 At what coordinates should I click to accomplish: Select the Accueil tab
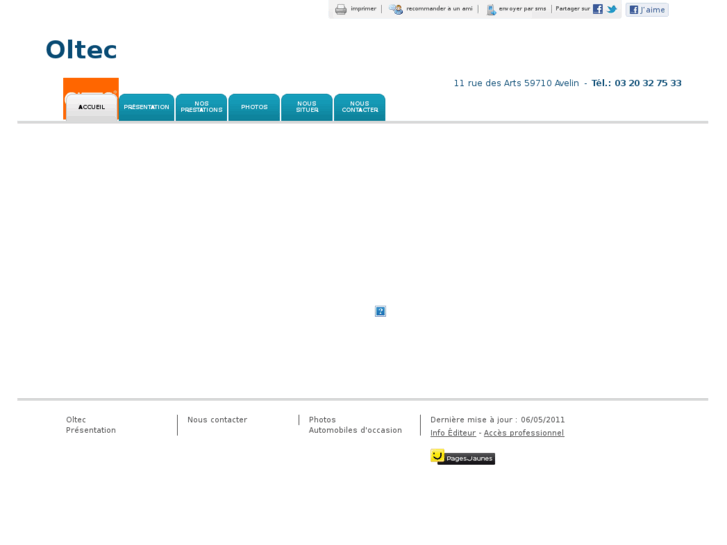tap(91, 107)
